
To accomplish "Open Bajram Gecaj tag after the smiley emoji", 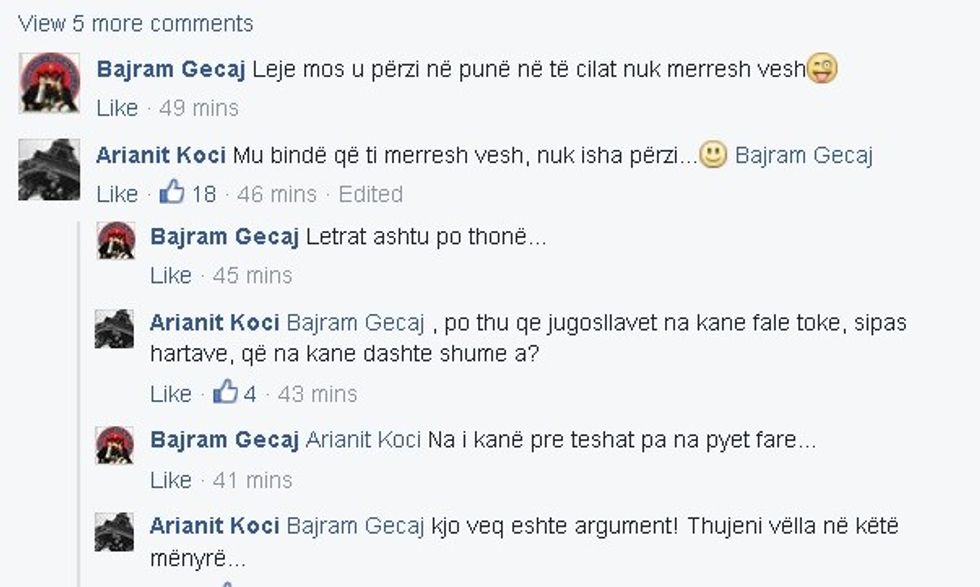I will pos(804,156).
